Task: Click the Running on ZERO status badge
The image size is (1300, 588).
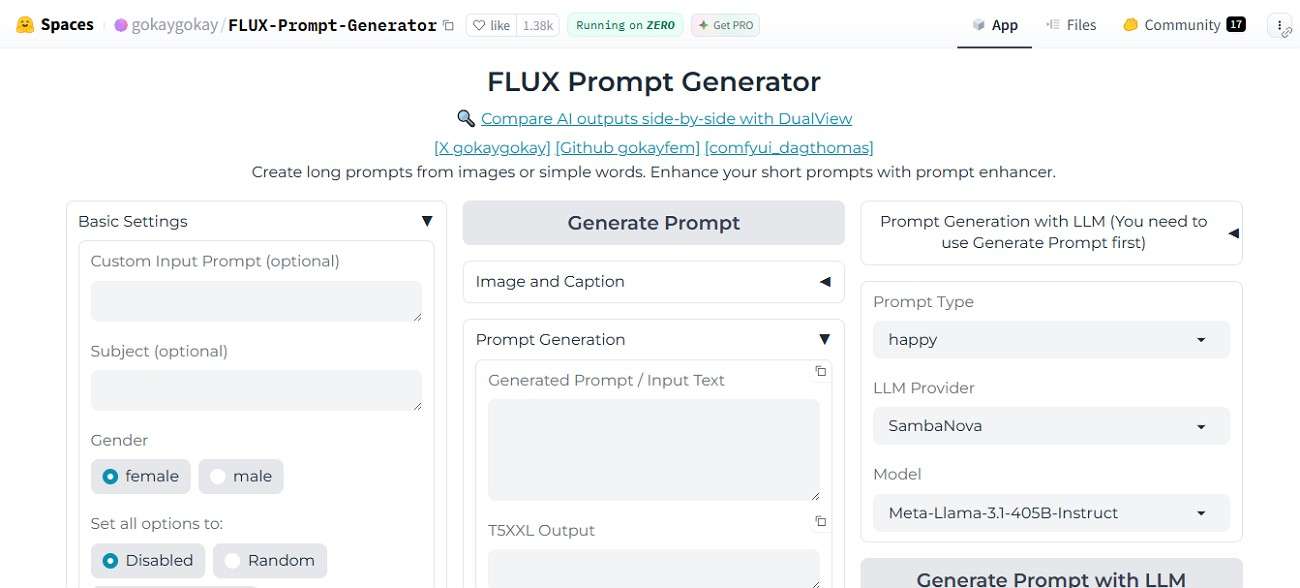Action: 624,24
